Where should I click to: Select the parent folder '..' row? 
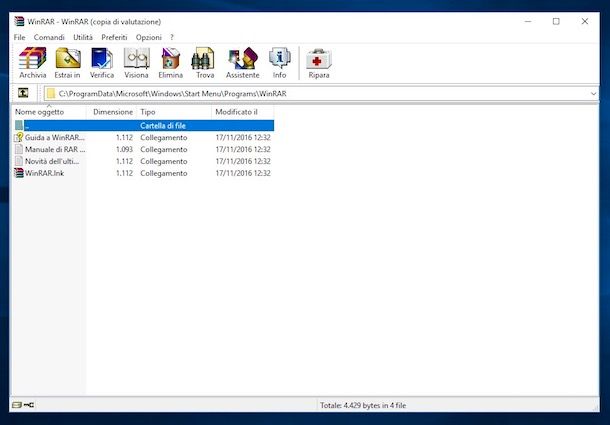(x=144, y=125)
